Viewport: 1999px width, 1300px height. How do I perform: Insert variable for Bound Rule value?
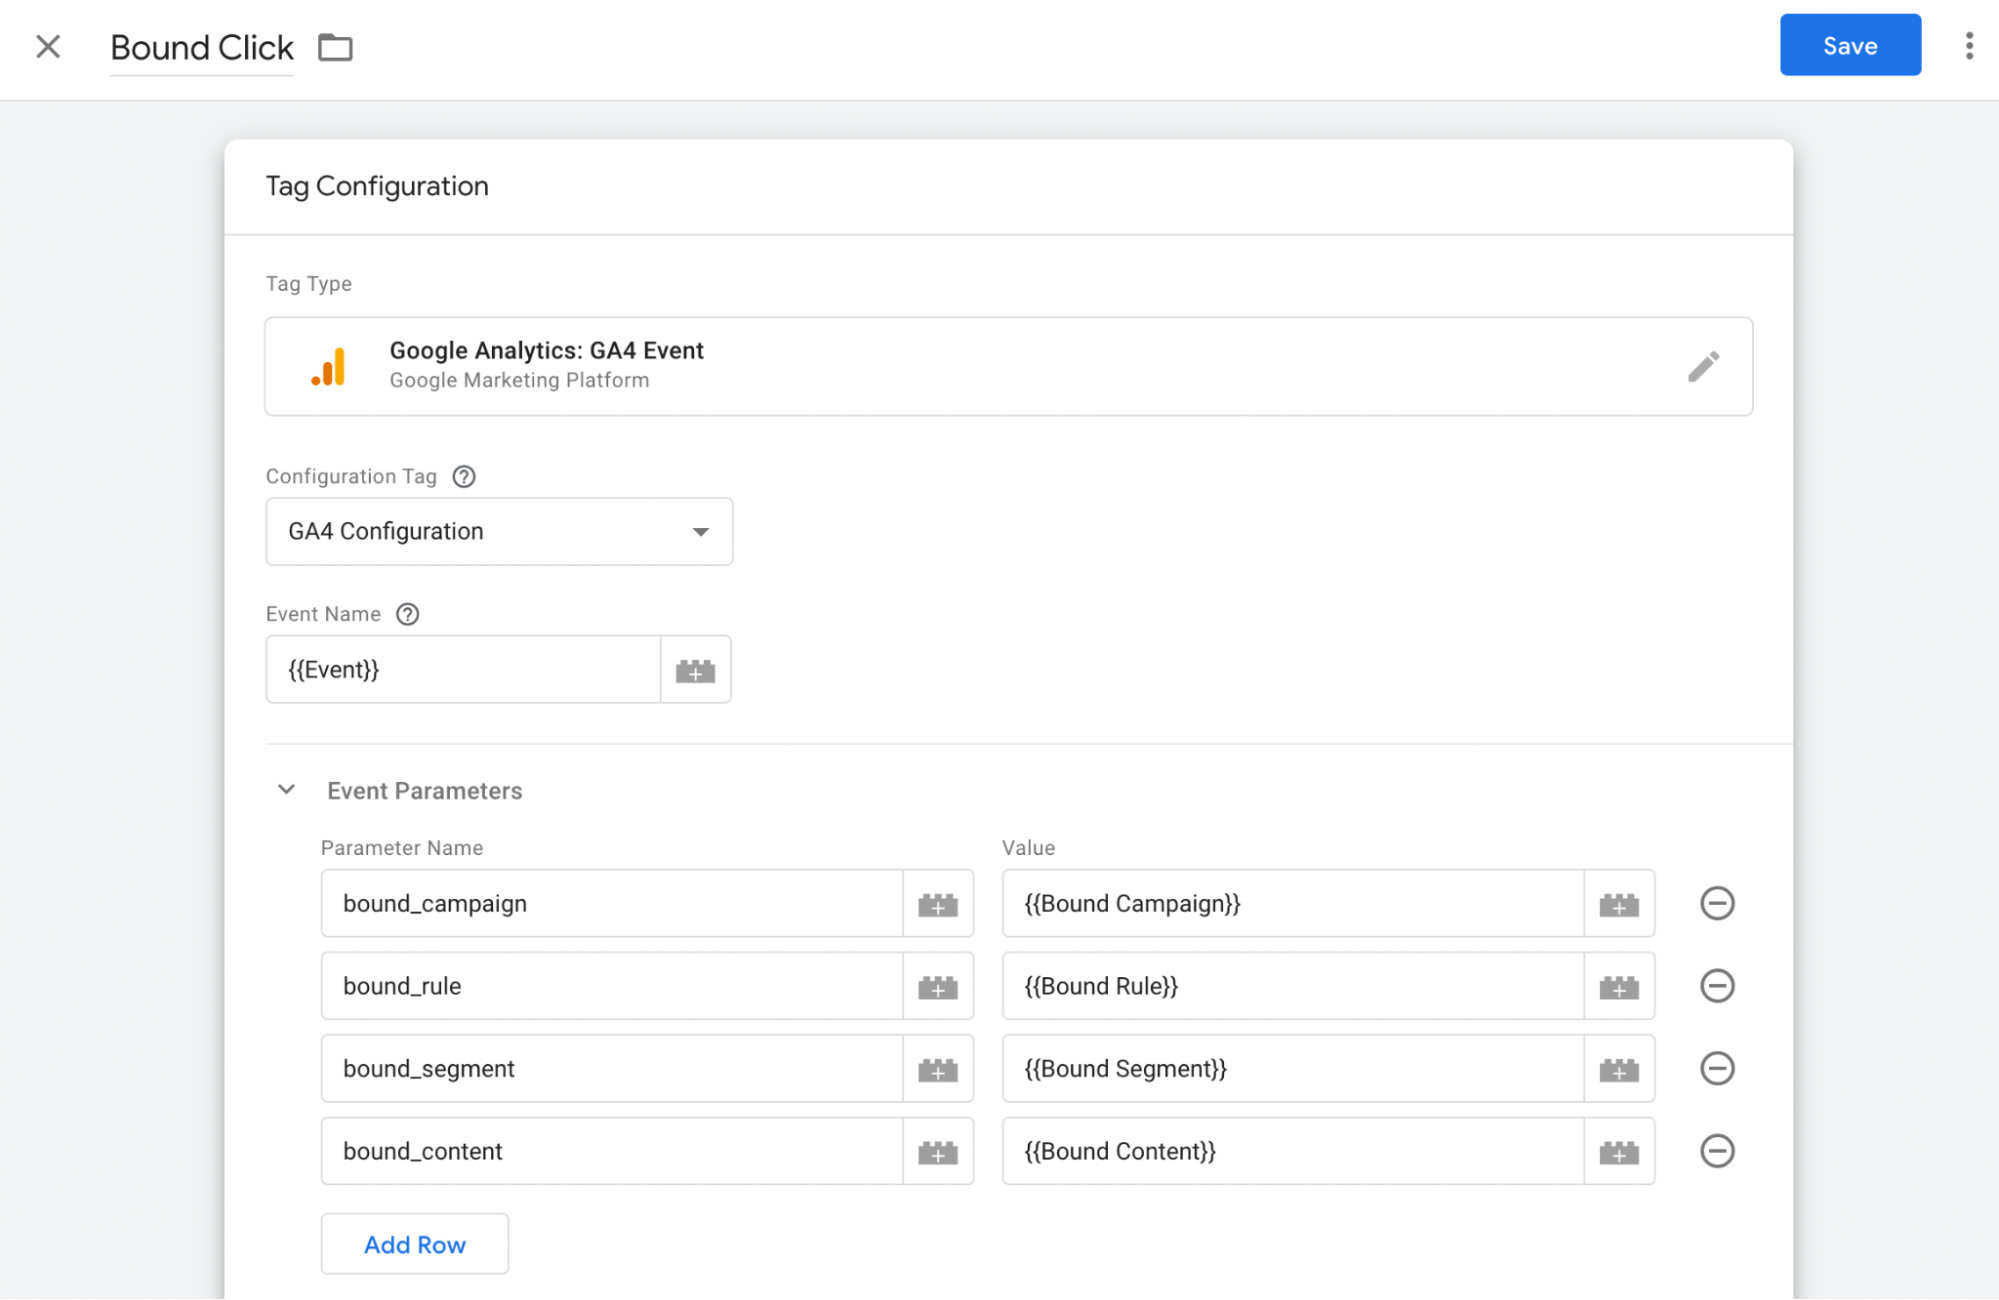point(1619,987)
